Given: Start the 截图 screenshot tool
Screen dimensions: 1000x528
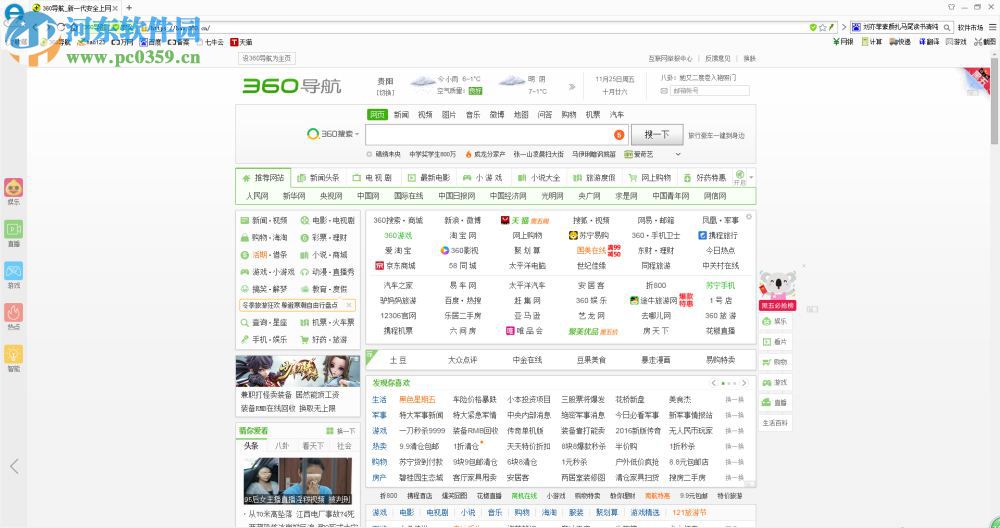Looking at the screenshot, I should [x=985, y=42].
